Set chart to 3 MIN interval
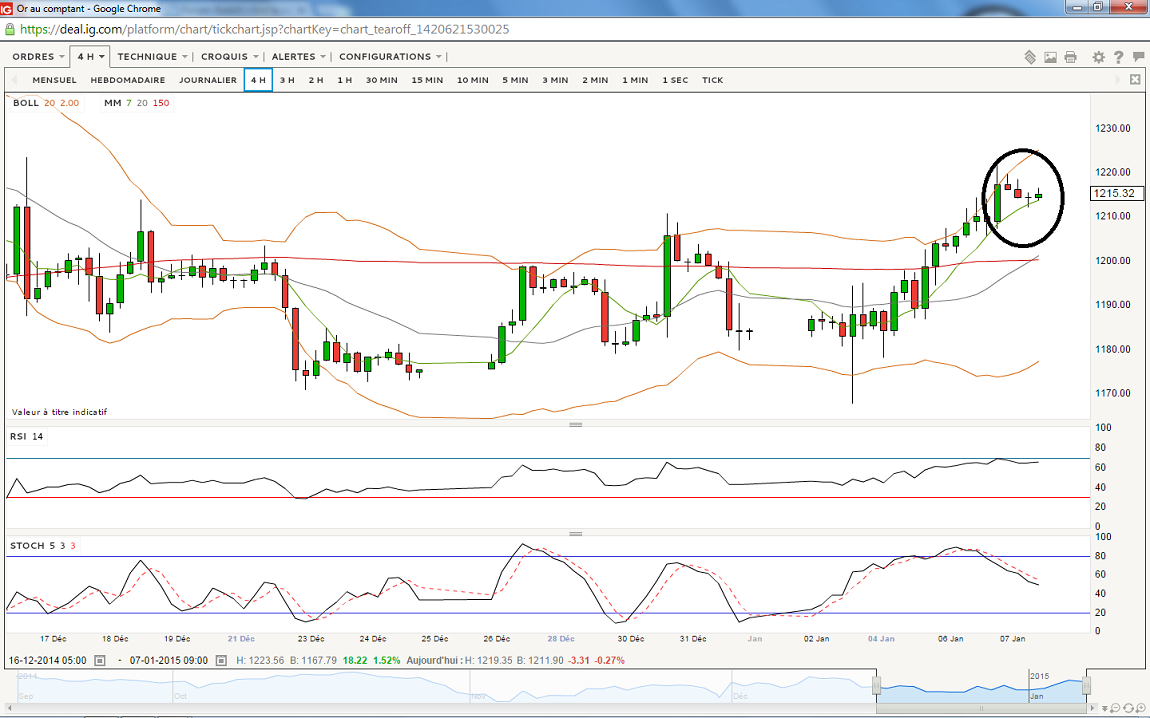1150x718 pixels. tap(555, 80)
